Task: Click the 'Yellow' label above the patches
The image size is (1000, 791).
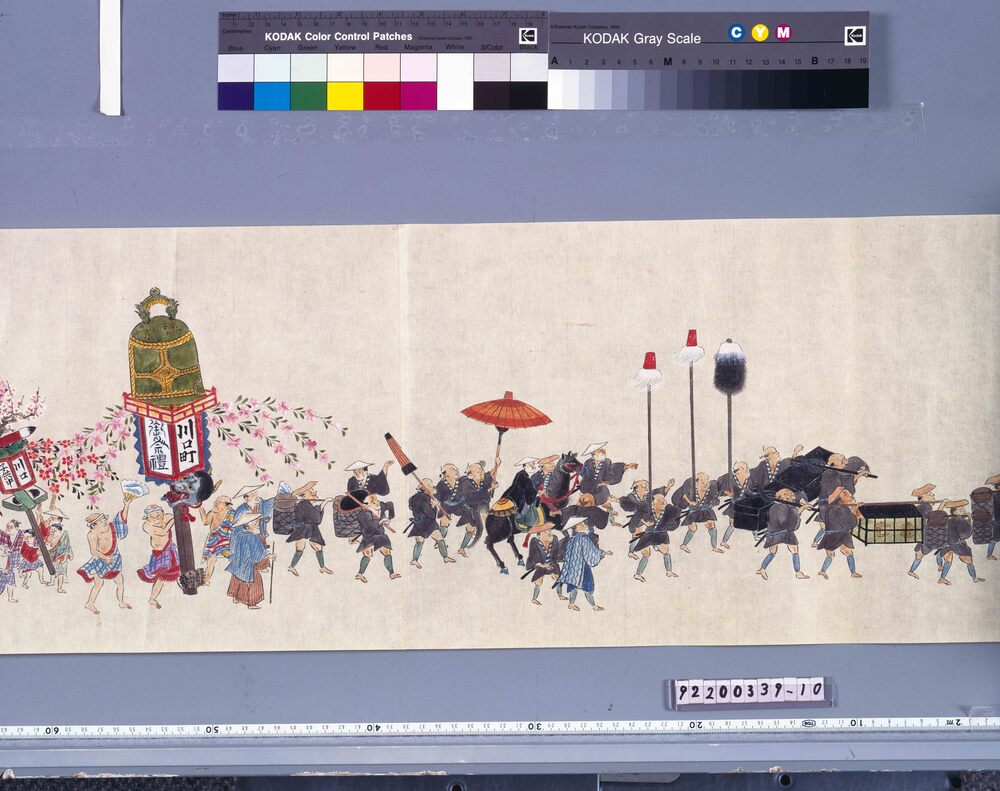Action: (x=345, y=48)
